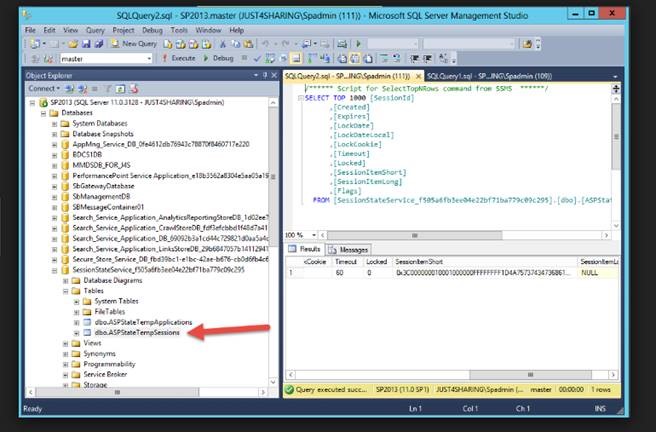Select the Results tab
656x432 pixels.
pyautogui.click(x=305, y=249)
